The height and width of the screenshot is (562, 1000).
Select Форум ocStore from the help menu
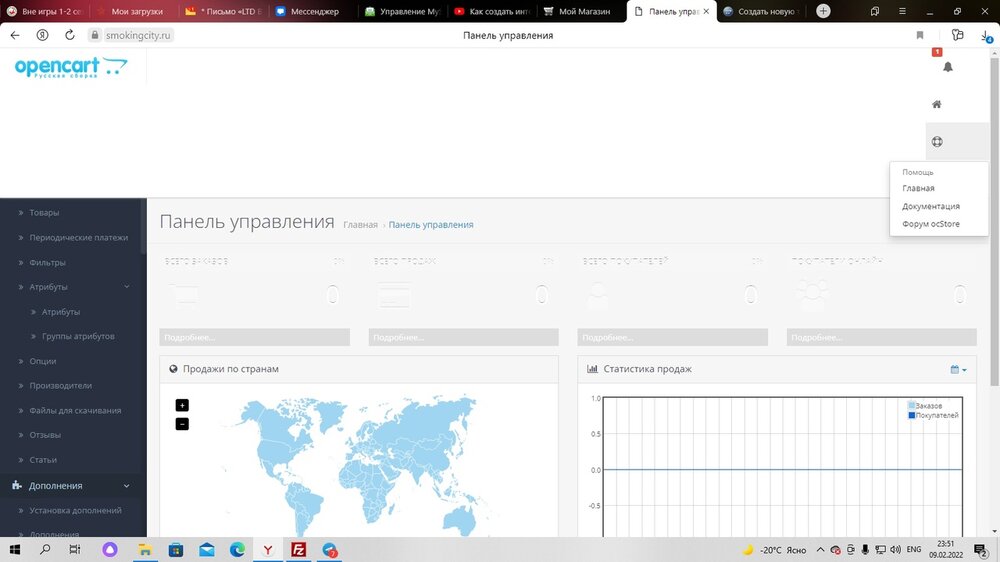tap(930, 224)
